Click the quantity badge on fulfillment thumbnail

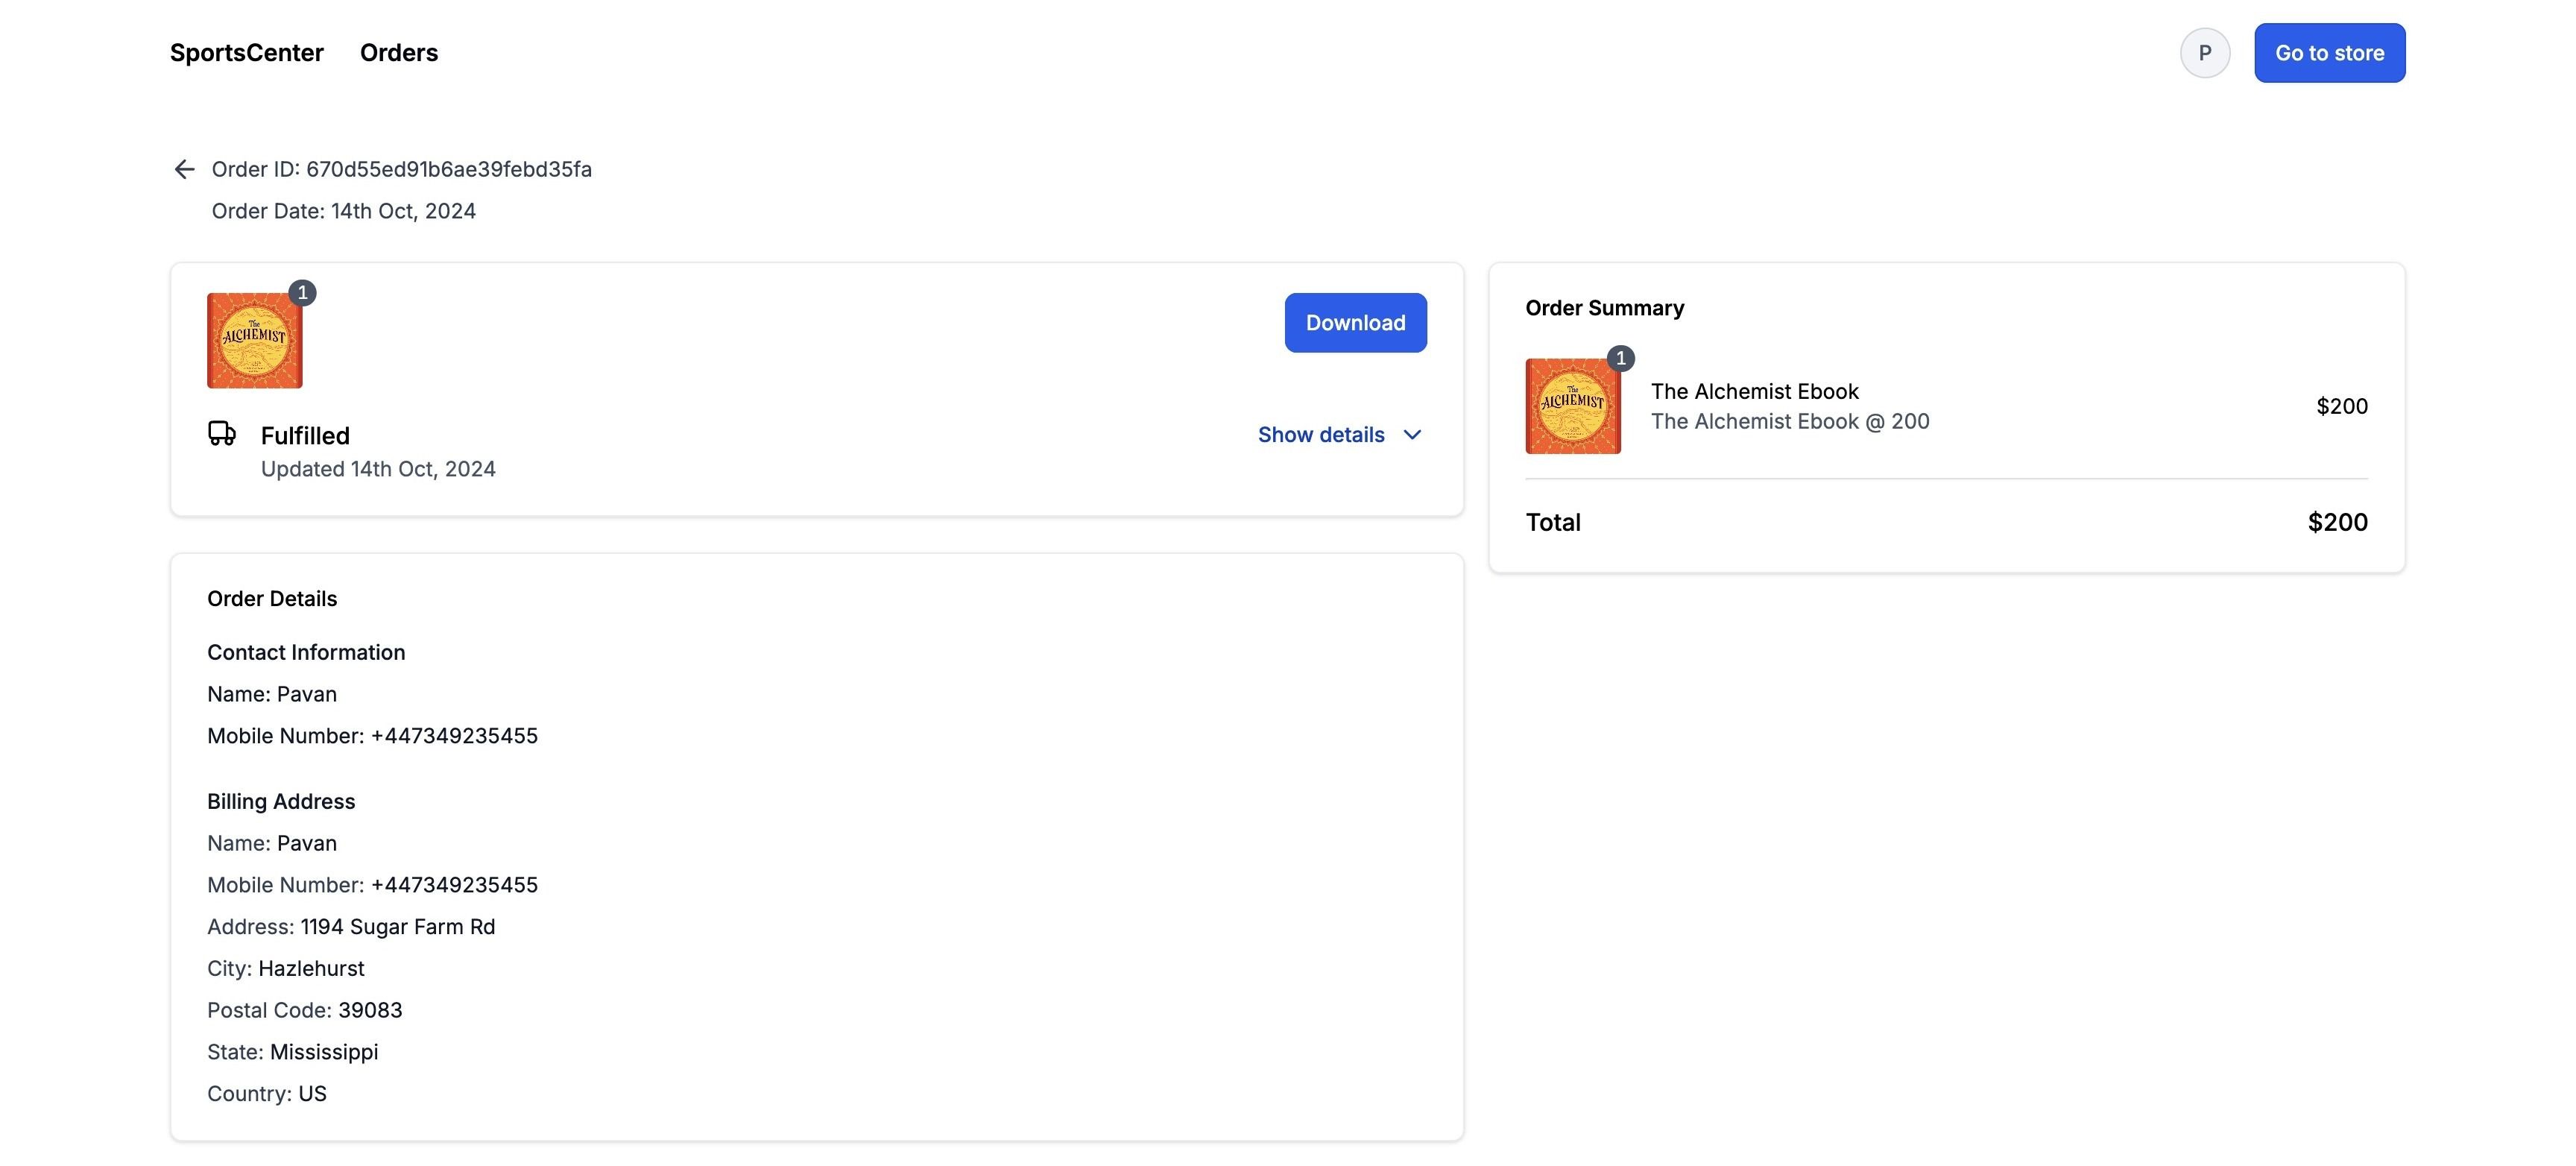302,293
